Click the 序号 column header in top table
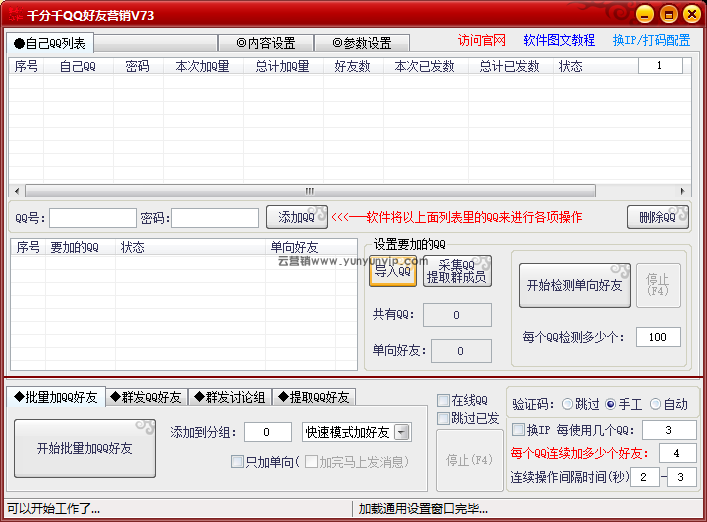Image resolution: width=707 pixels, height=522 pixels. click(26, 66)
